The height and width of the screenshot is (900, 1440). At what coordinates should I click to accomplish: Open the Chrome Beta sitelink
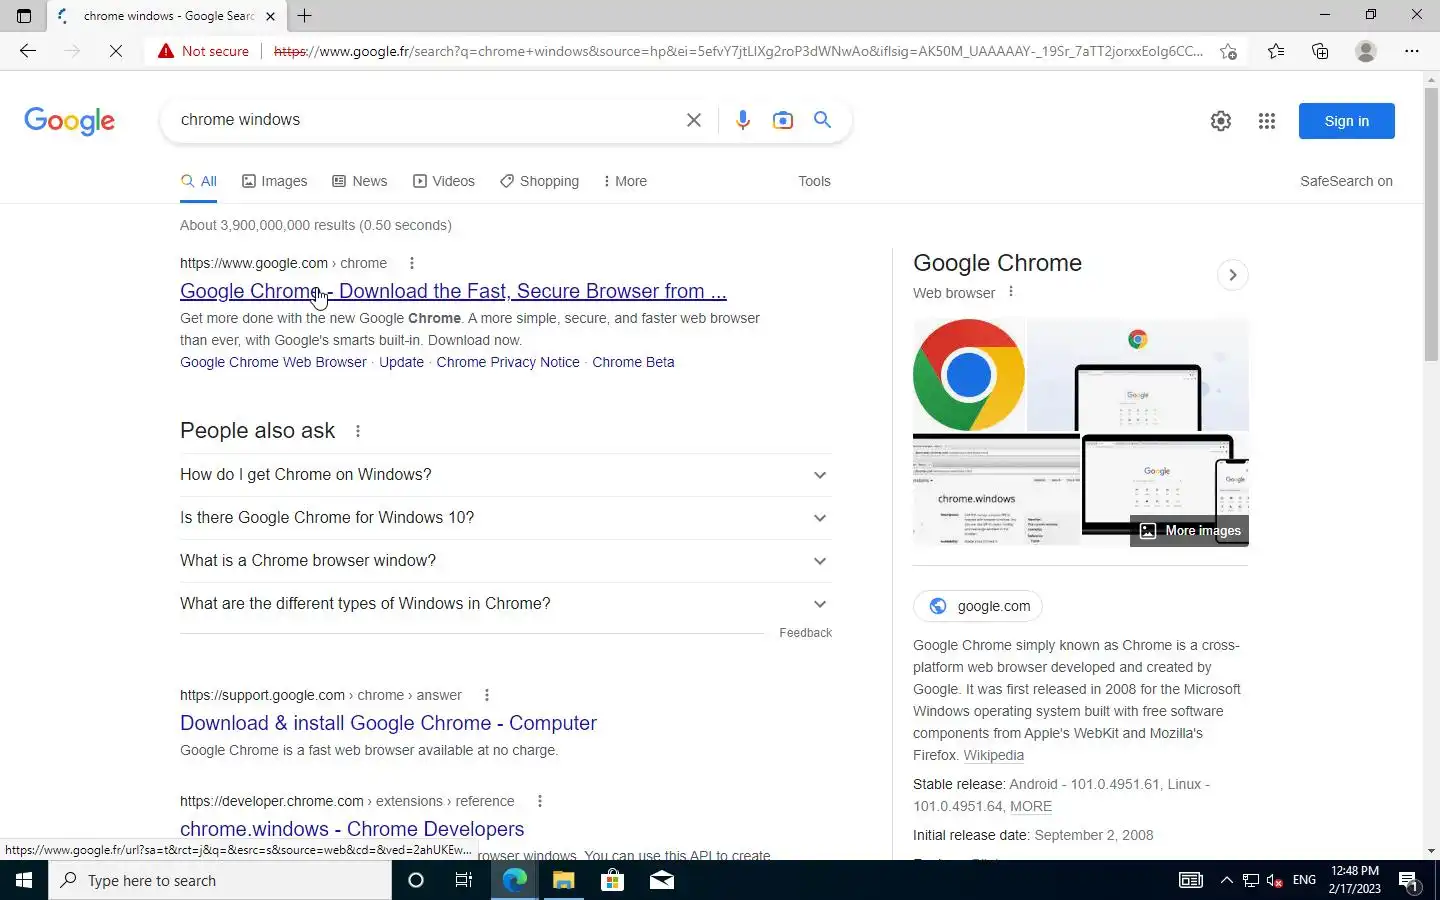click(633, 362)
